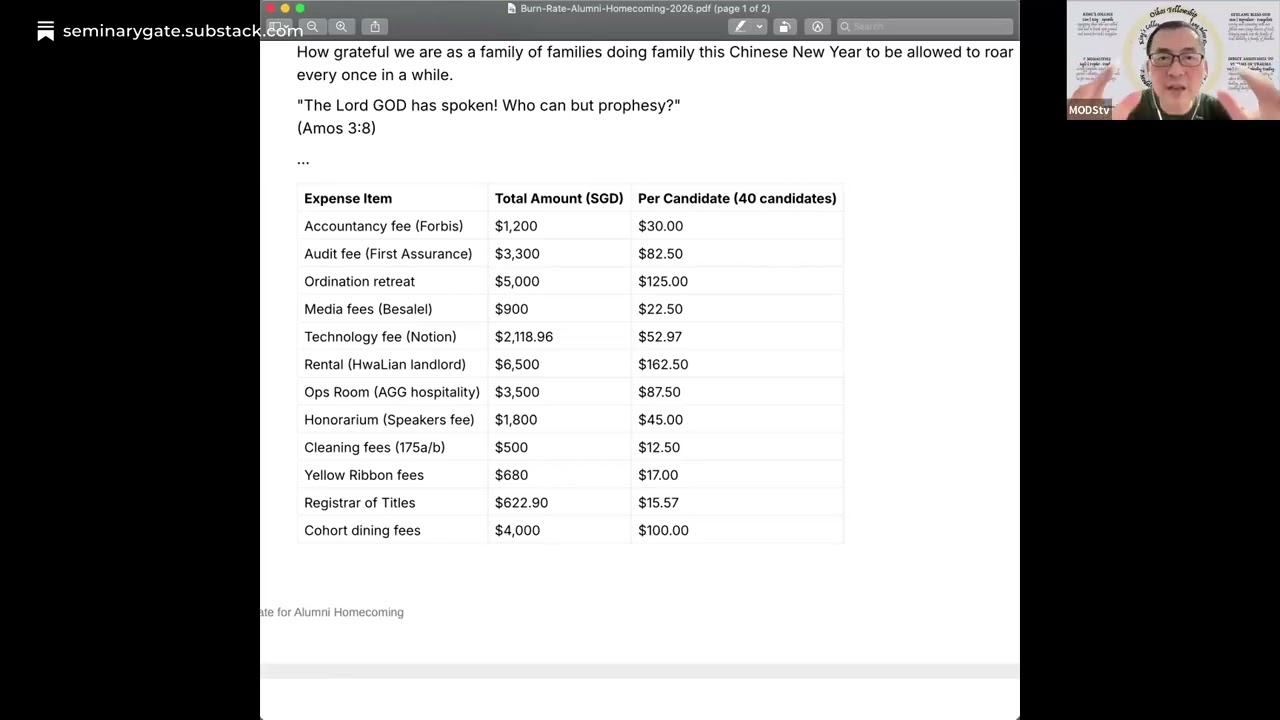Click the PDF document icon in title bar
The width and height of the screenshot is (1280, 720).
coord(512,8)
